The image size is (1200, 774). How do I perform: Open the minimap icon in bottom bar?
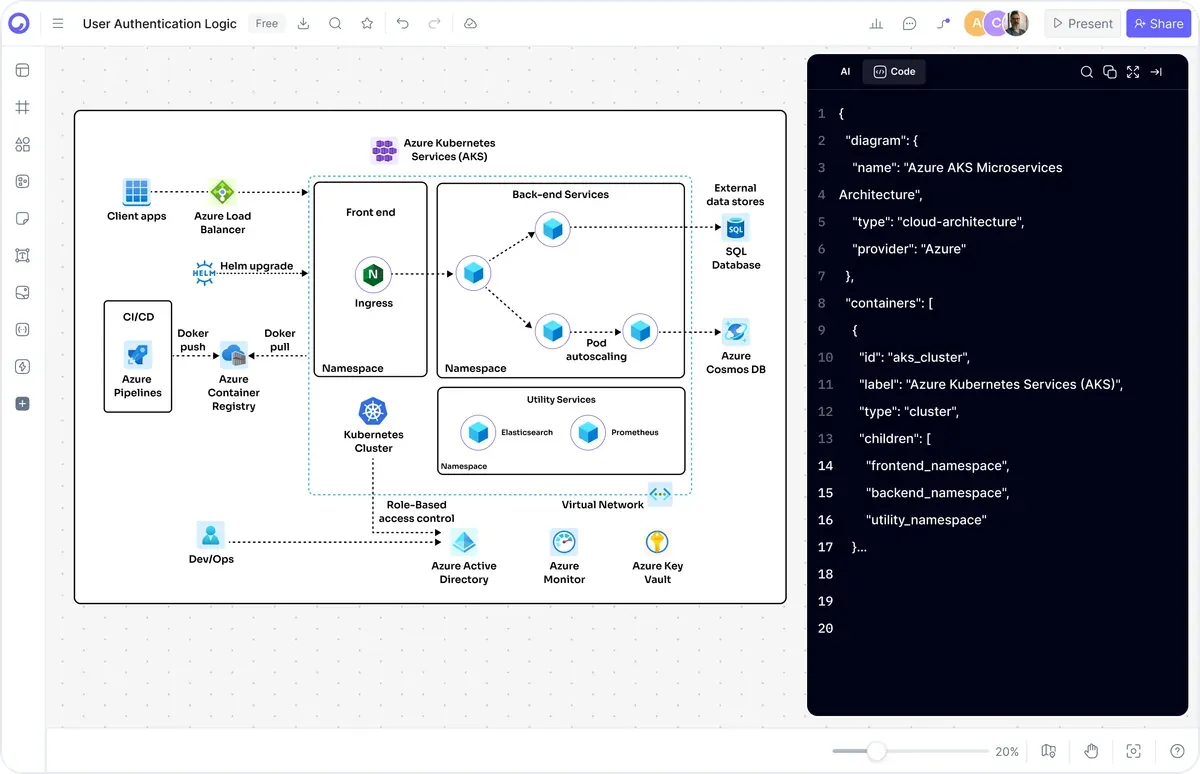[x=1048, y=751]
